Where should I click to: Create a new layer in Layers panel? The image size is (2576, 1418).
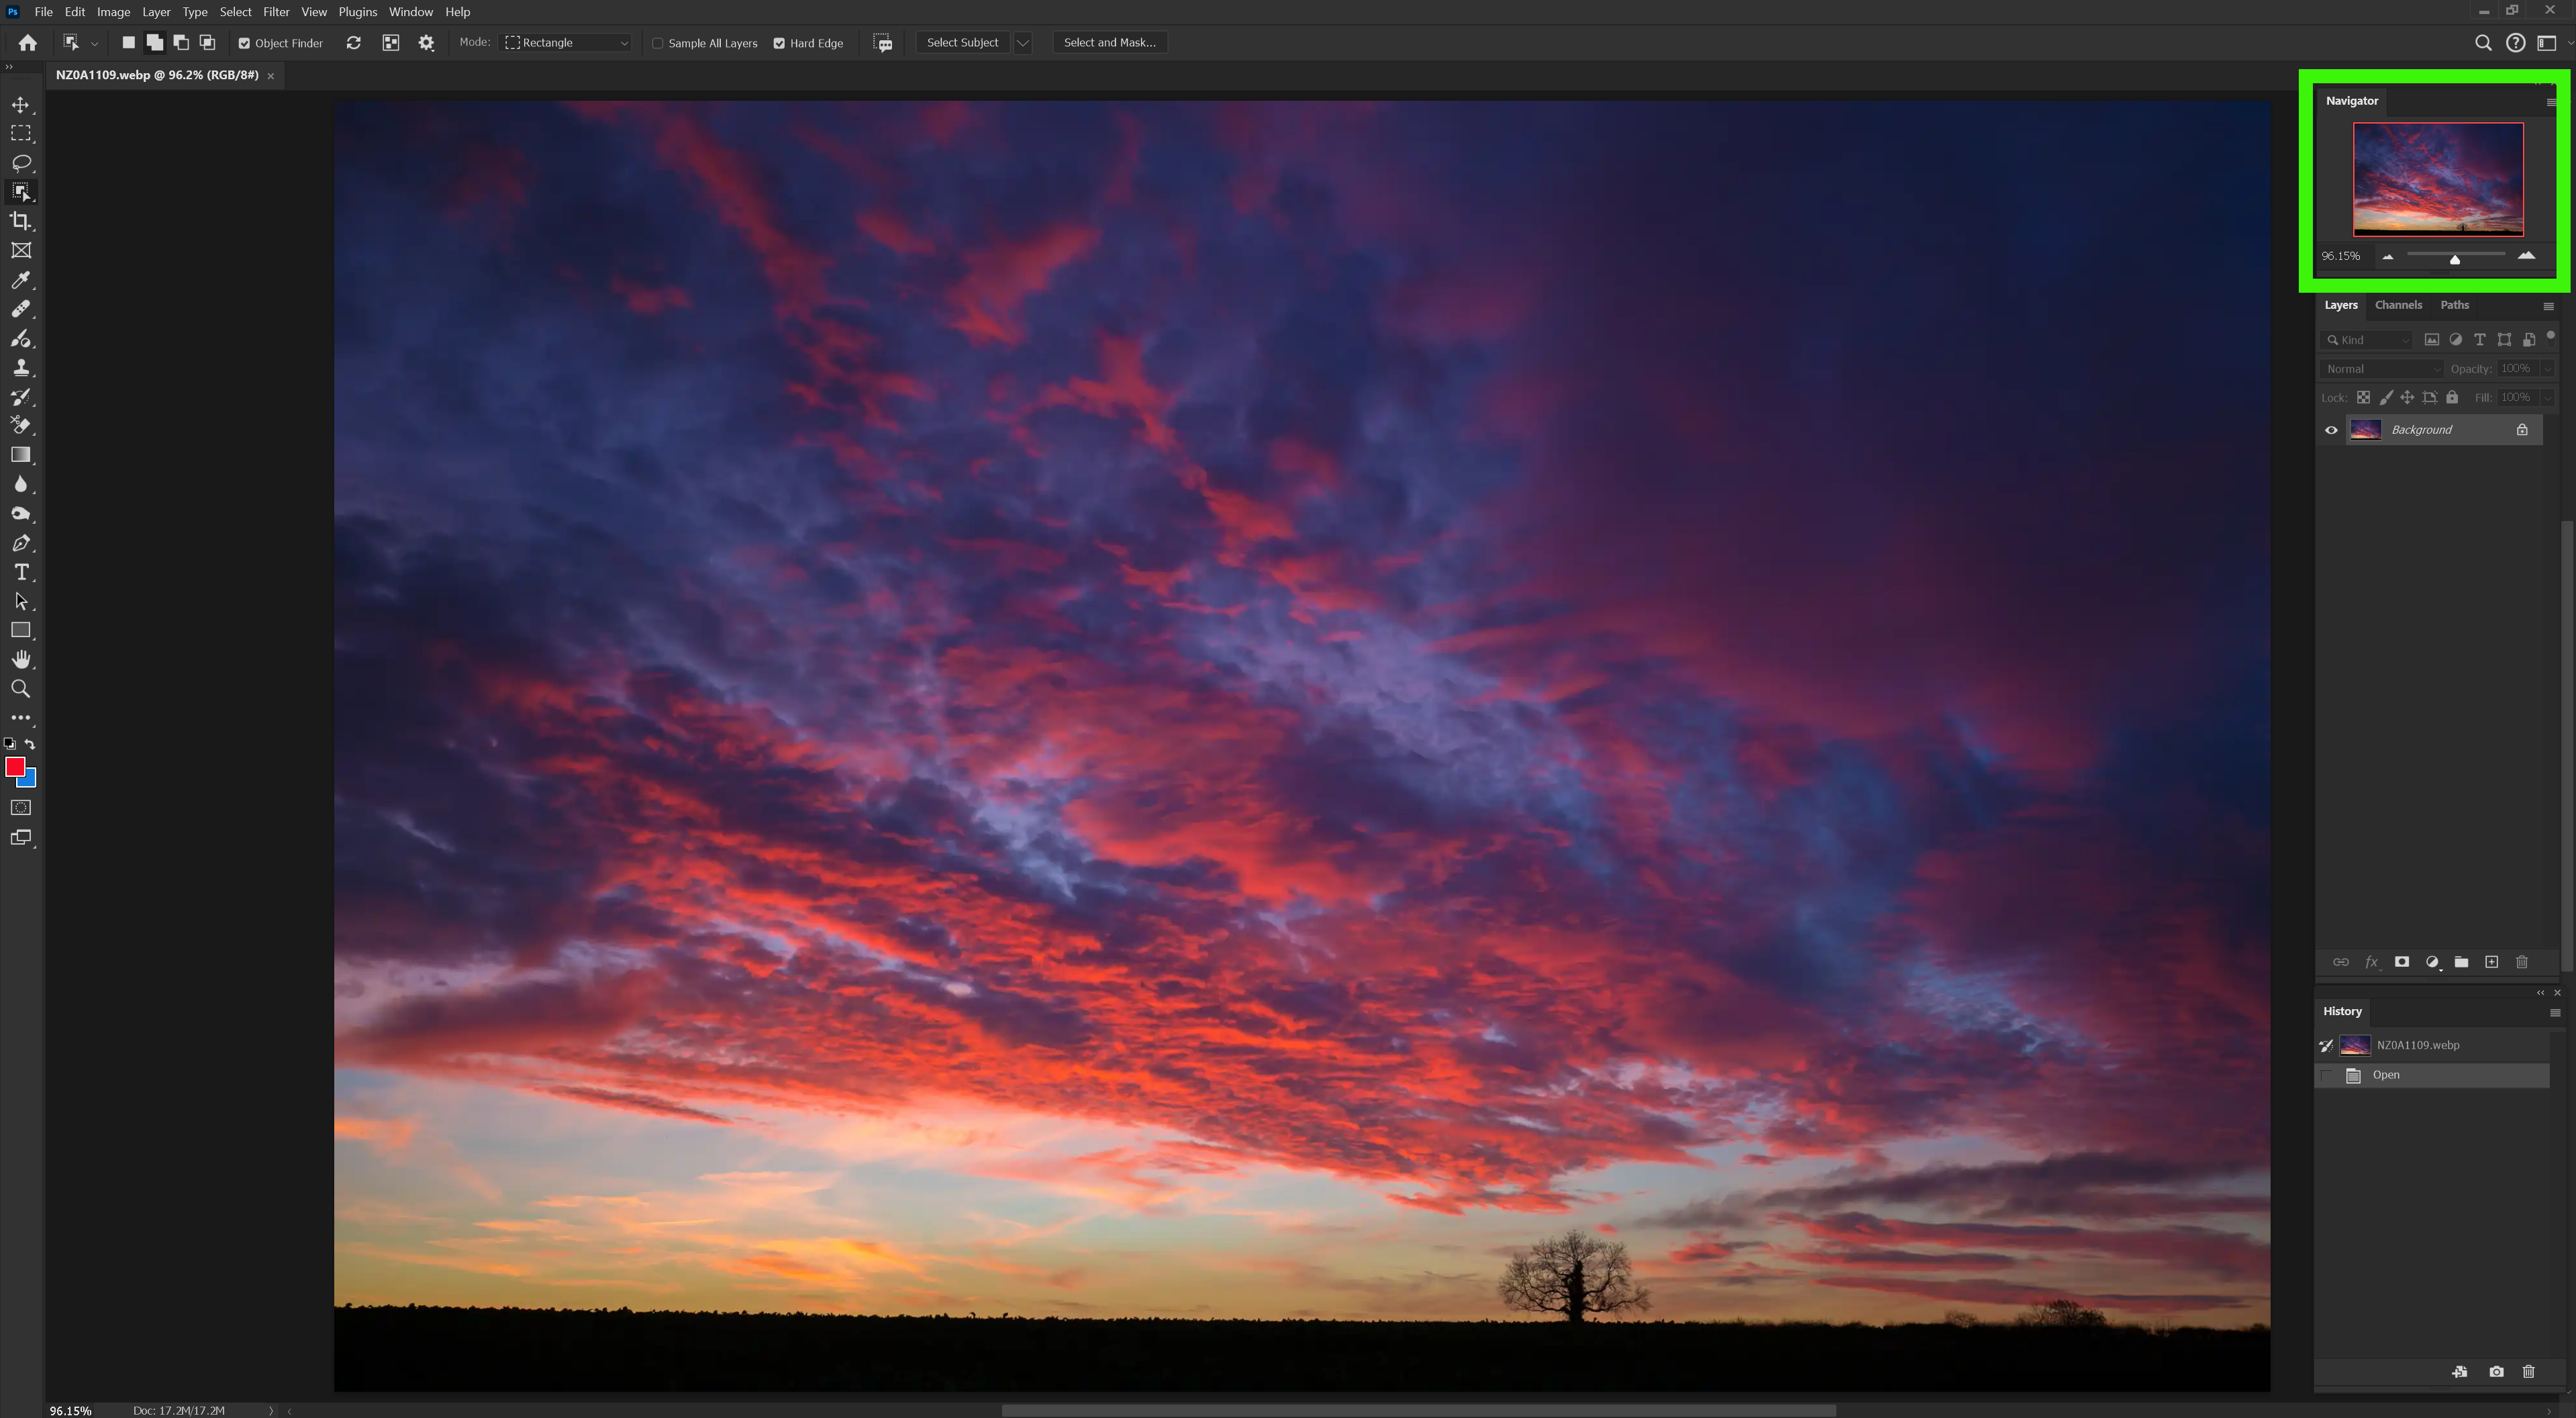[x=2491, y=962]
